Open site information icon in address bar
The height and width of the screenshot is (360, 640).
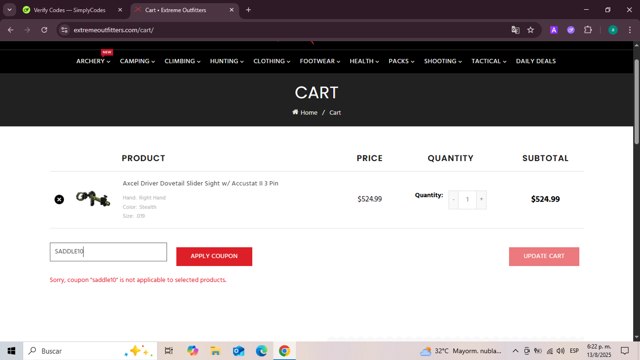(x=64, y=30)
